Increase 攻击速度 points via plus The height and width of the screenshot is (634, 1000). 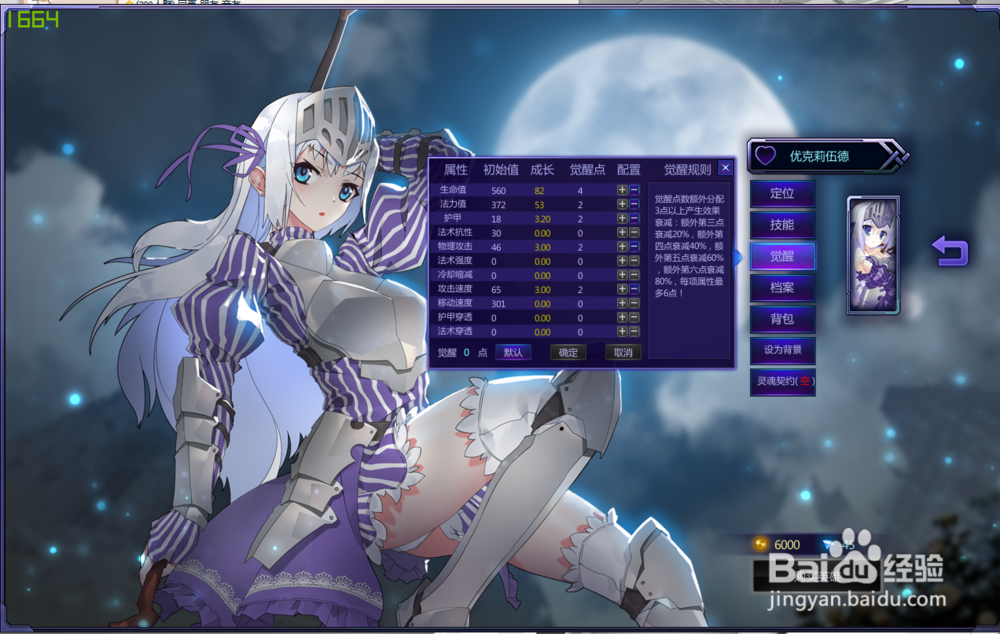(622, 289)
